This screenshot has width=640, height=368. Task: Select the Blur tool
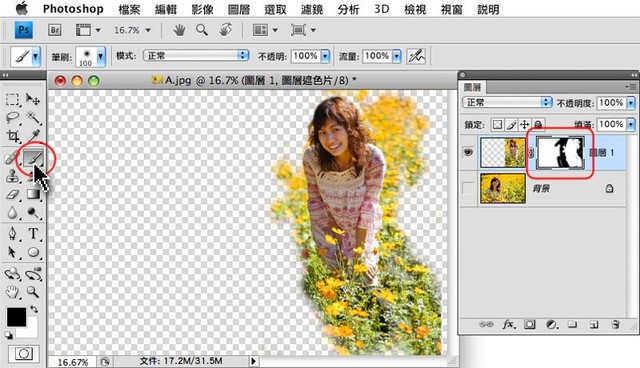point(12,213)
